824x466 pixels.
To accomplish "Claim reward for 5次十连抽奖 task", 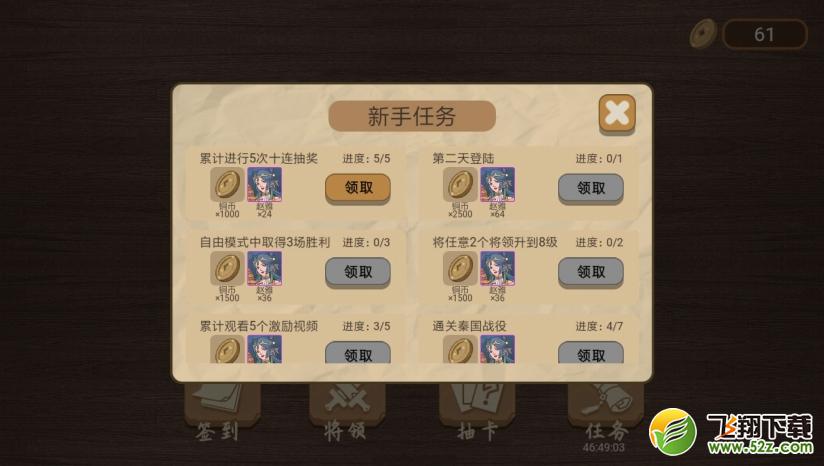I will (x=358, y=188).
